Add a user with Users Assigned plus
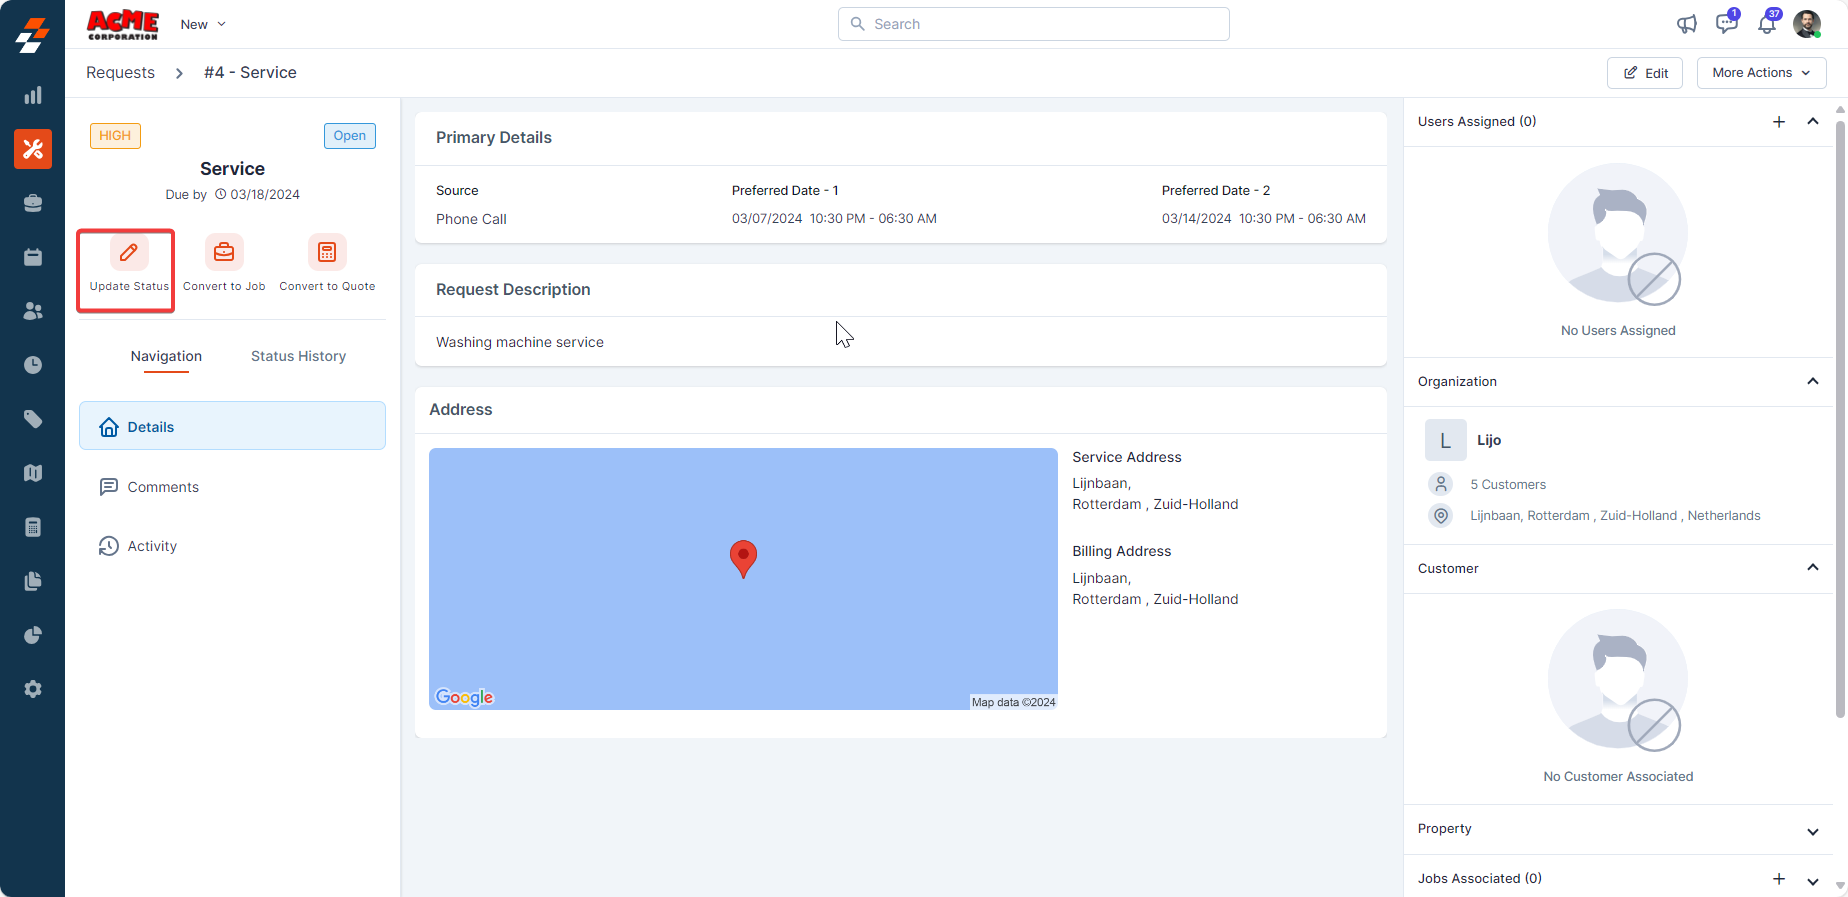1848x897 pixels. tap(1779, 122)
